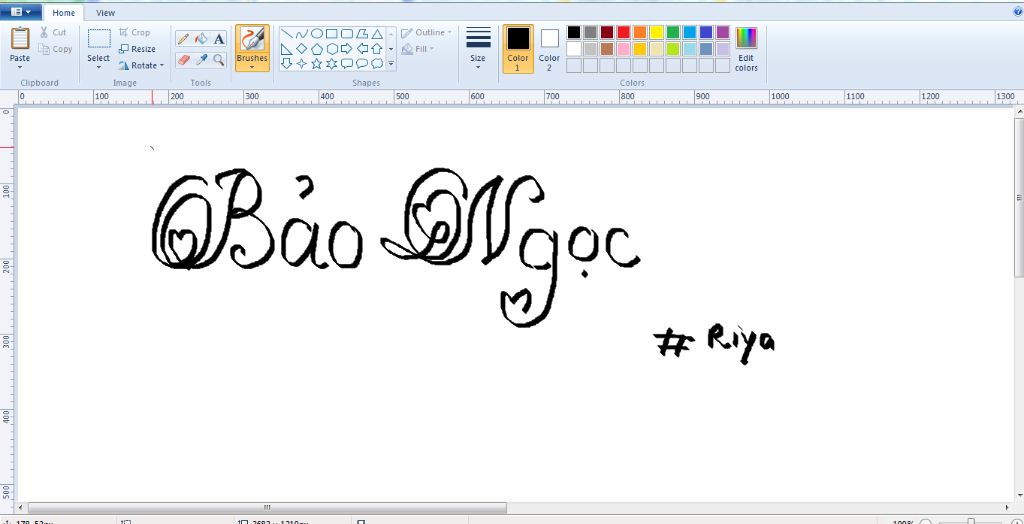Choose the Curve shape
The width and height of the screenshot is (1024, 524).
[301, 33]
